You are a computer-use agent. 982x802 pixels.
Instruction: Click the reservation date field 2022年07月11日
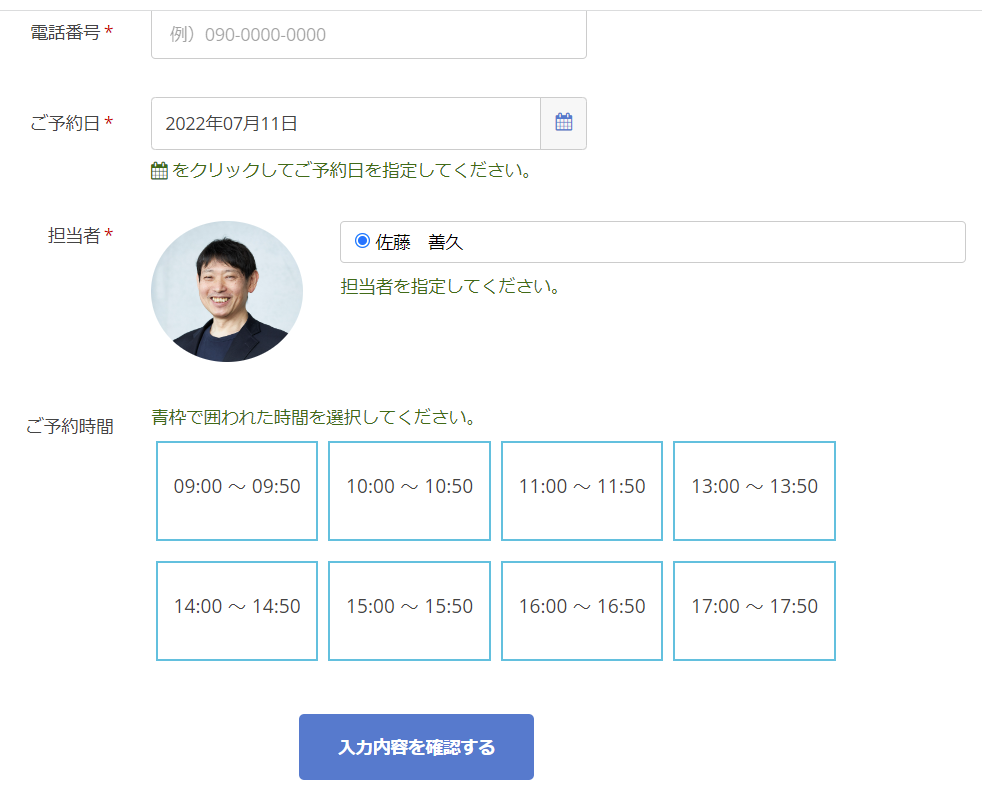[x=346, y=123]
